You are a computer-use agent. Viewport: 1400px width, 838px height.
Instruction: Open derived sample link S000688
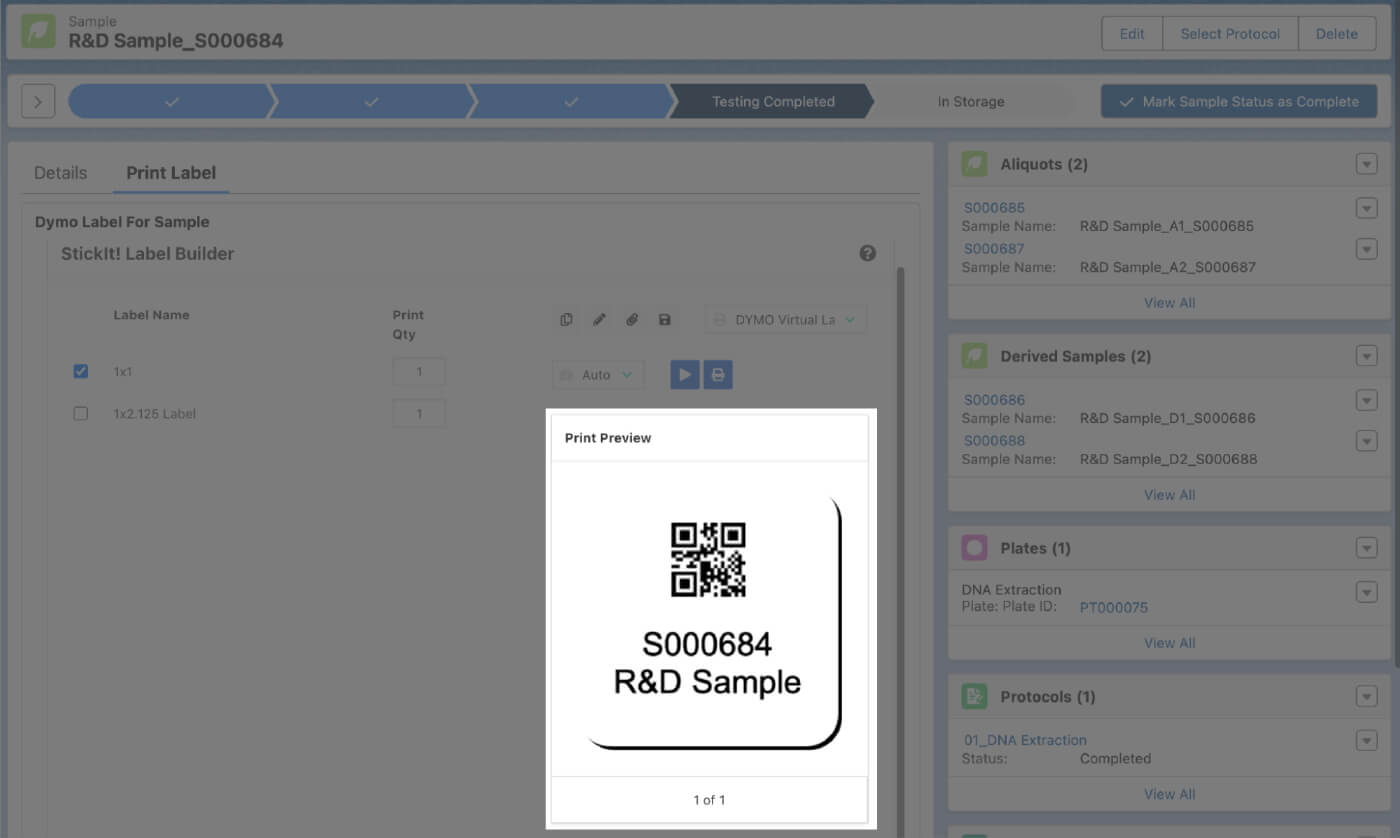click(x=994, y=441)
